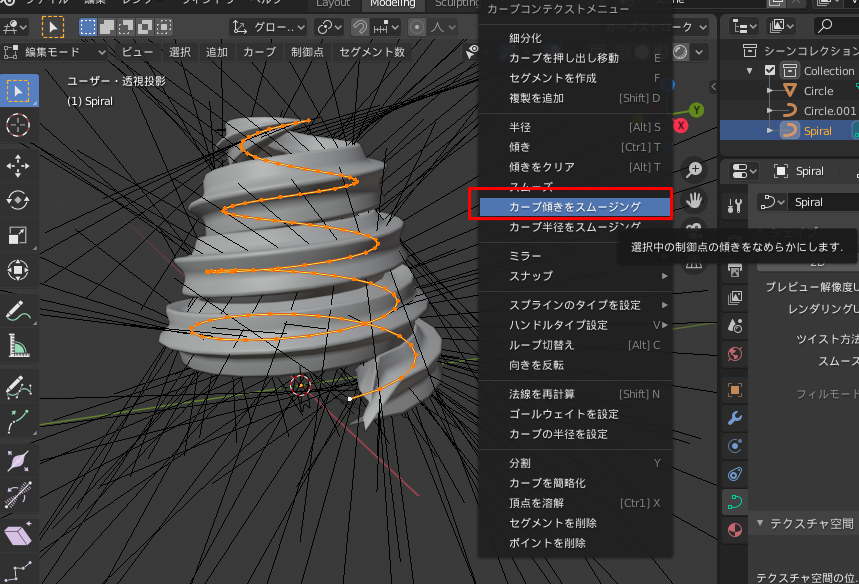Choose 複製を追加 in context menu
This screenshot has width=859, height=584.
point(575,98)
